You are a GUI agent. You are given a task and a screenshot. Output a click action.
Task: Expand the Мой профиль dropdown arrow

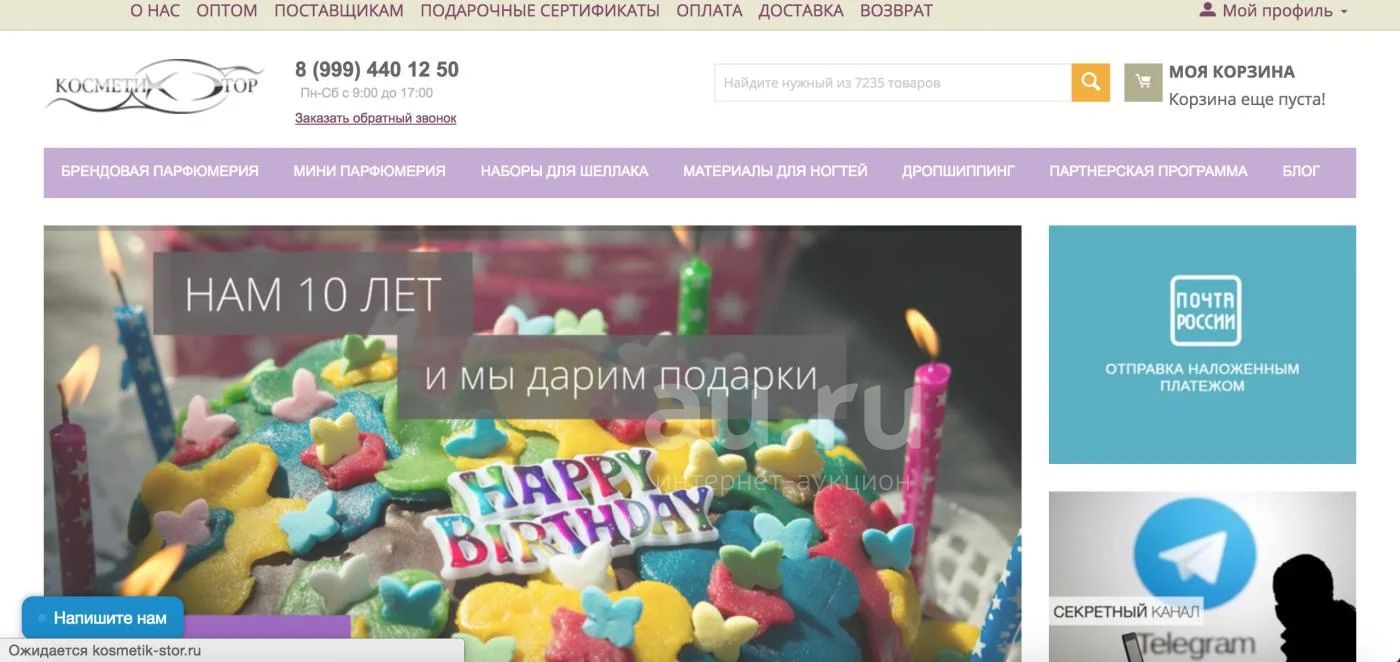(x=1344, y=12)
